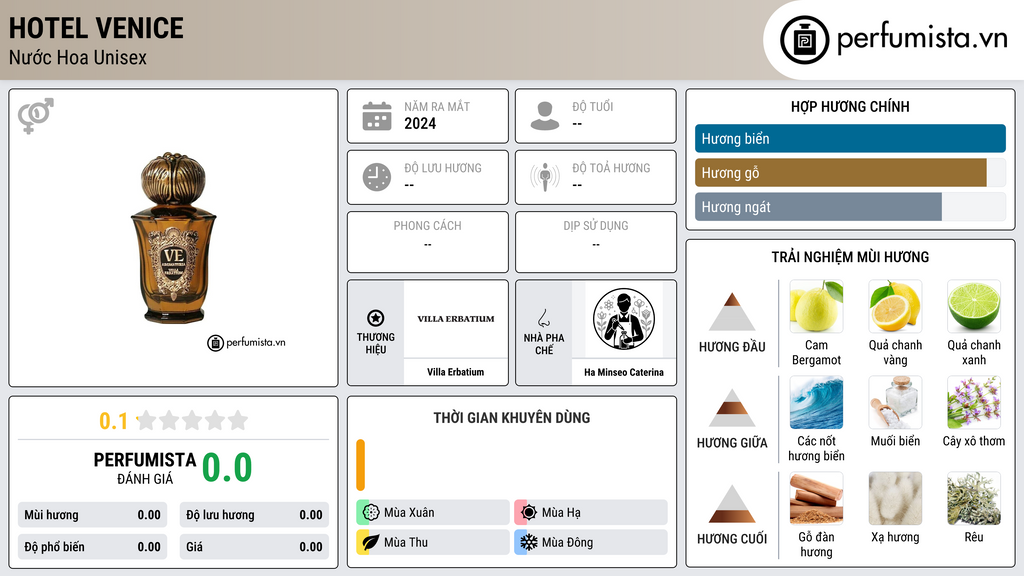The image size is (1024, 576).
Task: Click the orange recommended-time bar
Action: click(x=360, y=465)
